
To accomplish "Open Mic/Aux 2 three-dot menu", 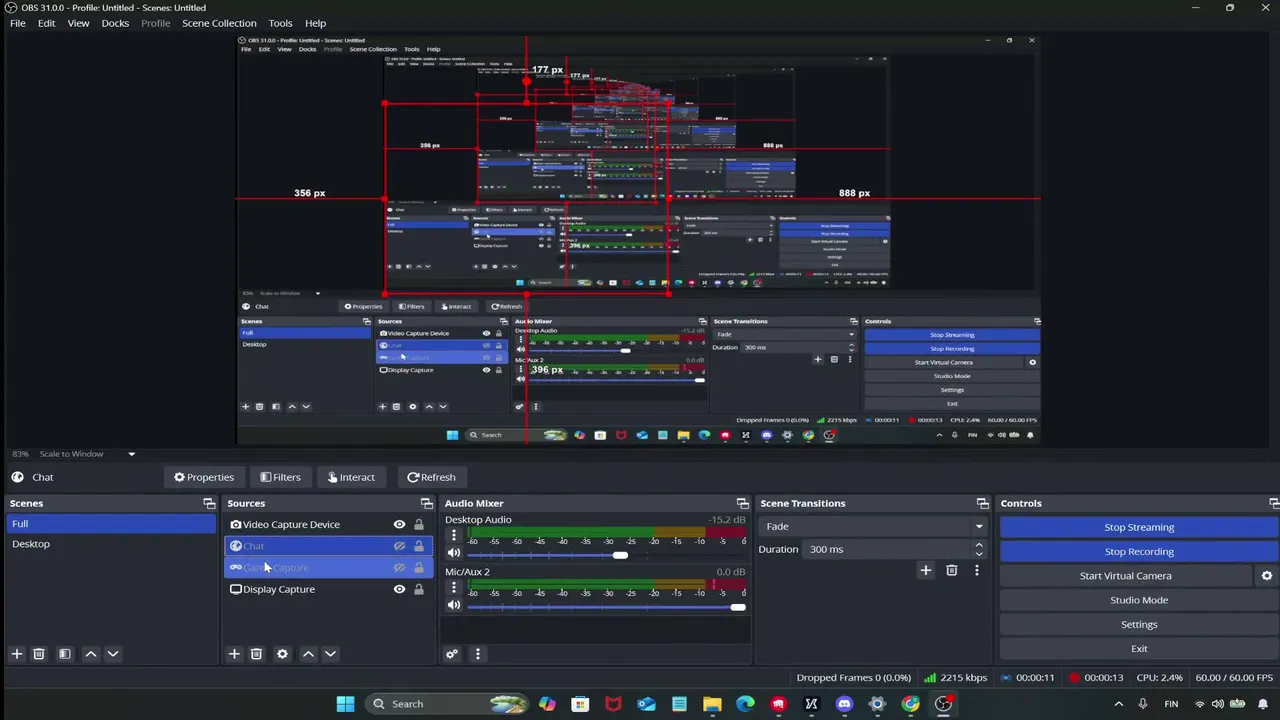I will 454,587.
